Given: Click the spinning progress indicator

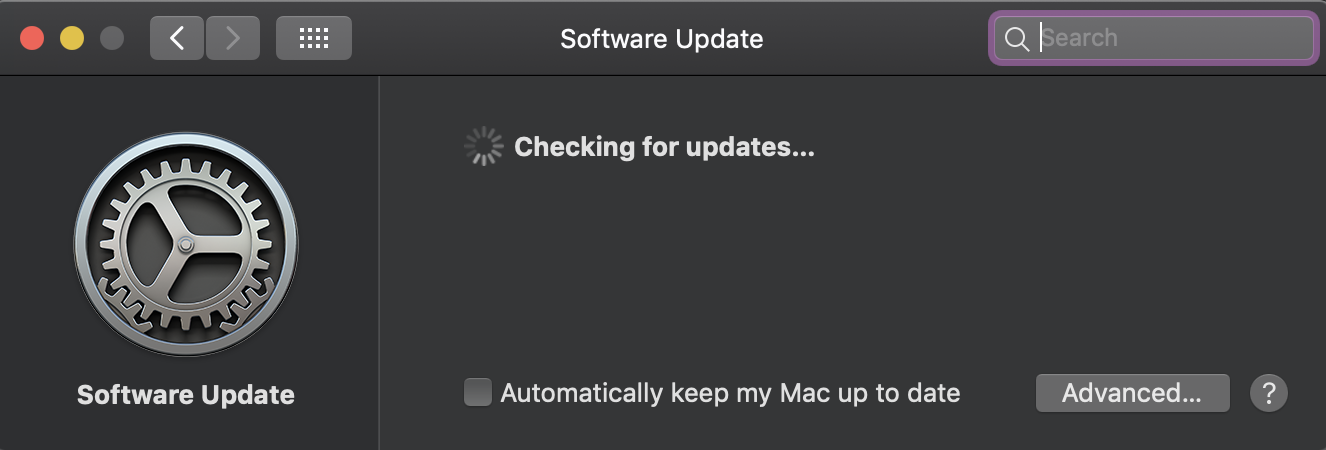Looking at the screenshot, I should point(485,147).
